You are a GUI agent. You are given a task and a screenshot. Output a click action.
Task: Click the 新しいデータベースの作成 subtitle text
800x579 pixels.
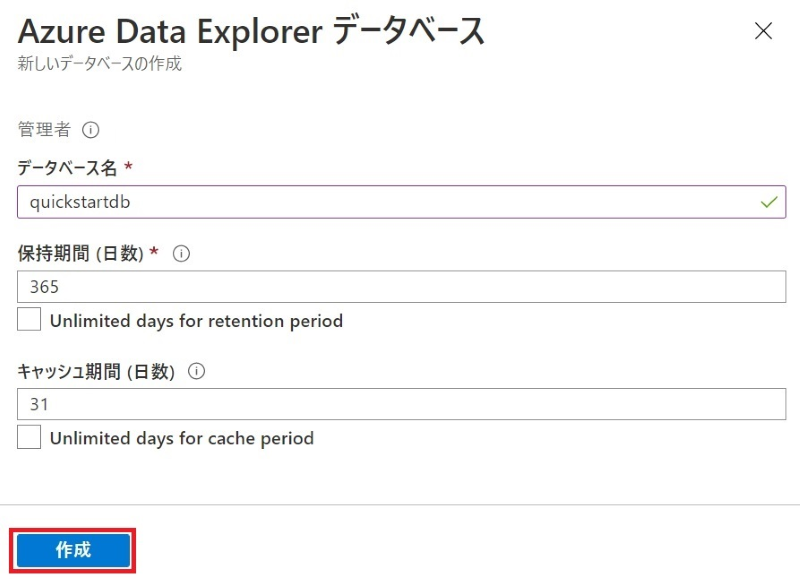tap(99, 65)
